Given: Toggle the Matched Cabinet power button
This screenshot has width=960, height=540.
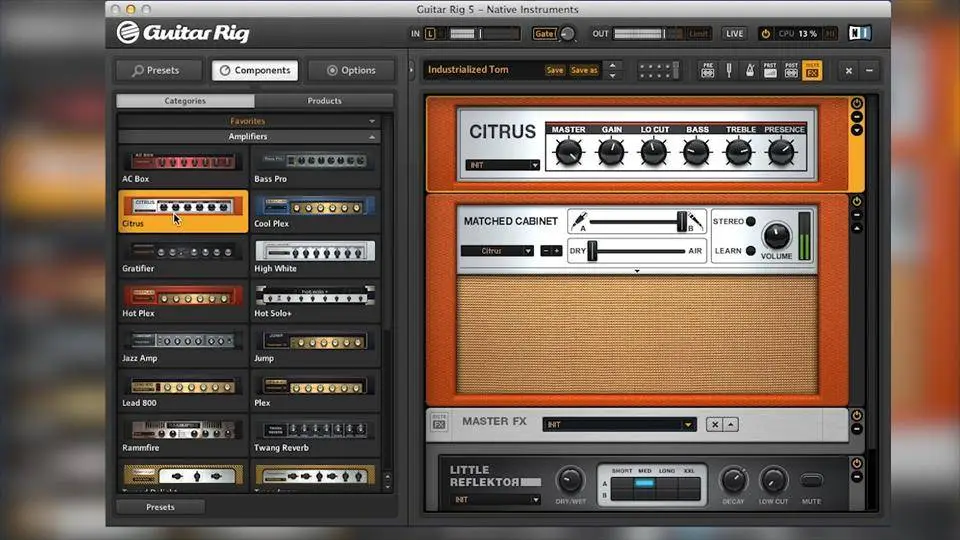Looking at the screenshot, I should click(857, 201).
